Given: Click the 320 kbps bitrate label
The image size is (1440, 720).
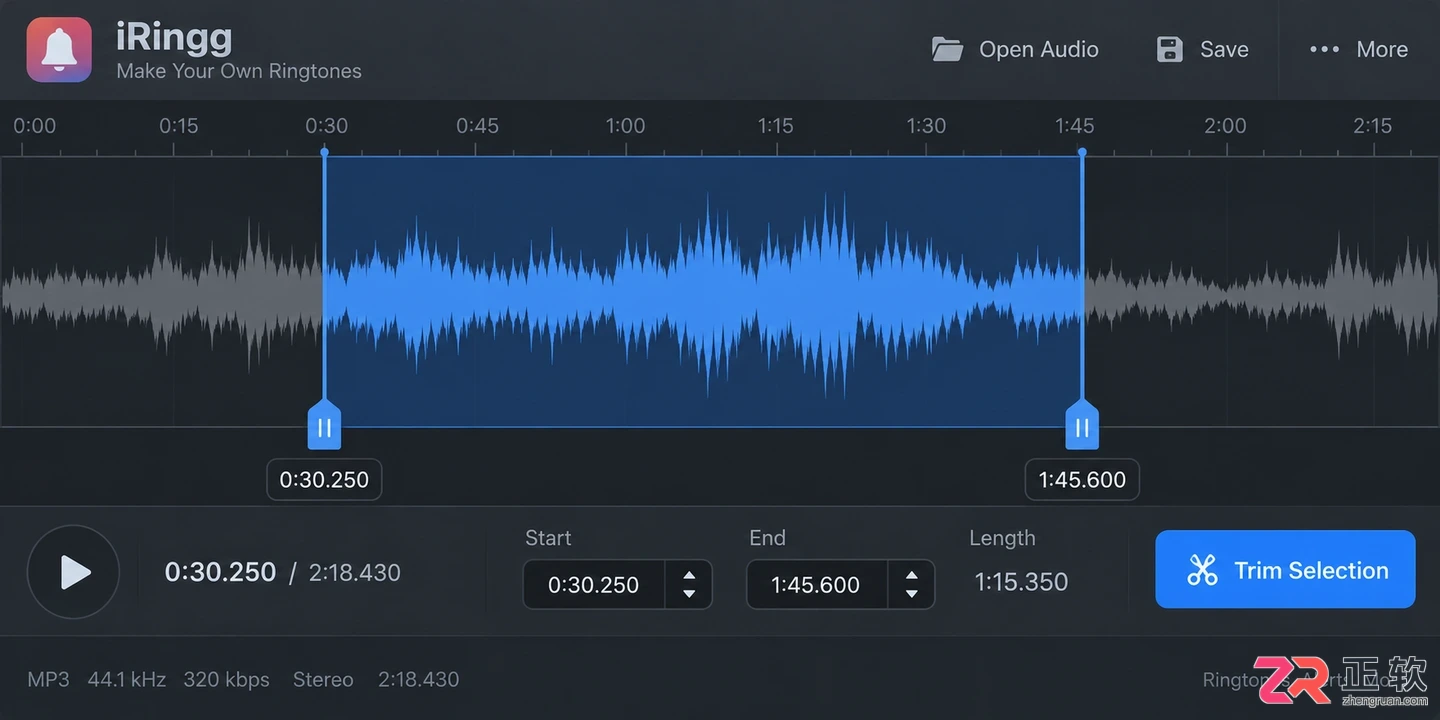Looking at the screenshot, I should pyautogui.click(x=226, y=680).
